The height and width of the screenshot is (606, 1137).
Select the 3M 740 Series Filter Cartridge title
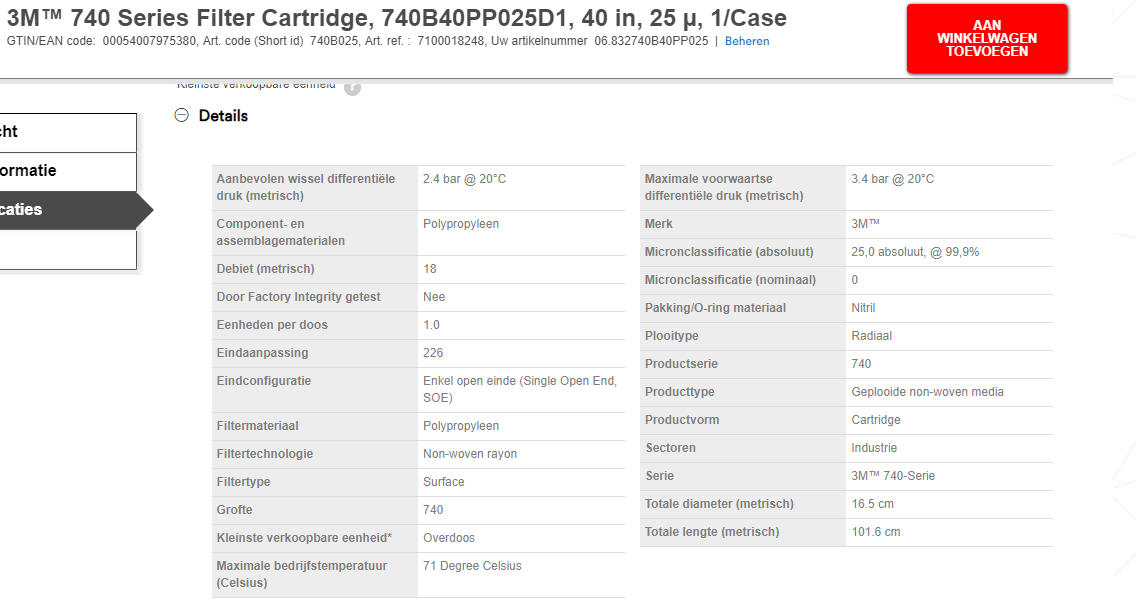(x=397, y=17)
